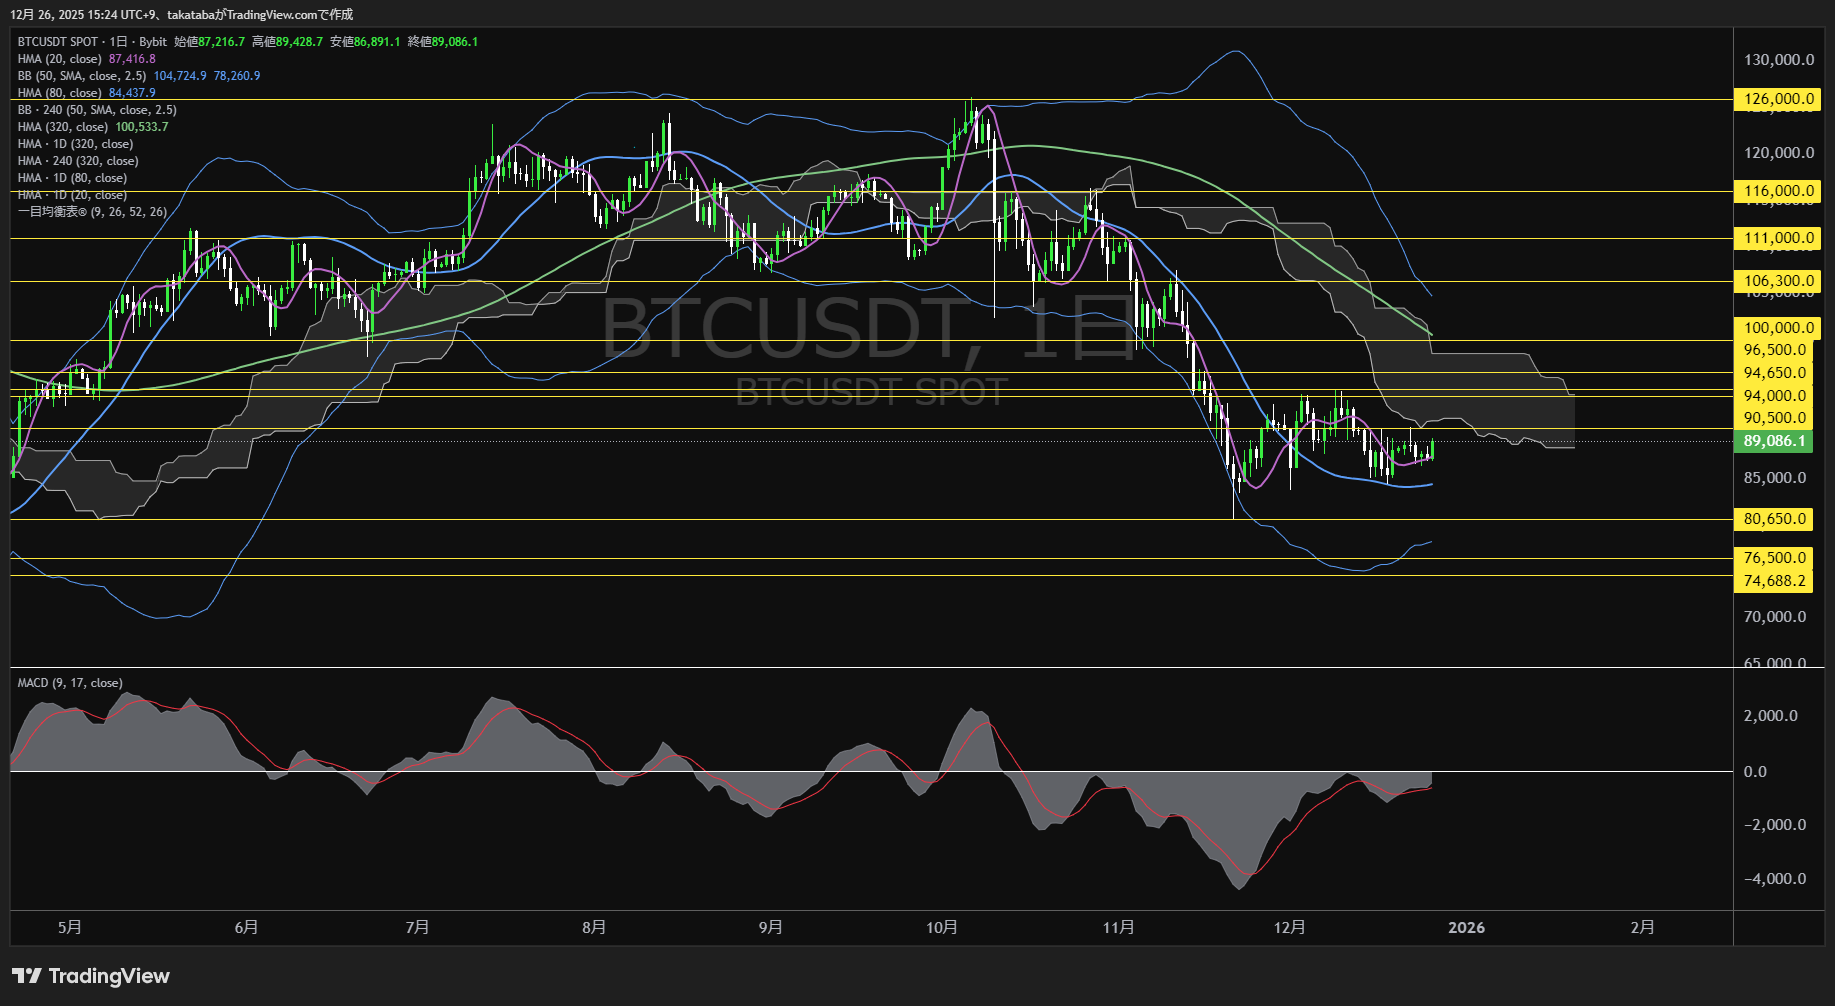Select the MACD (9, 17, close) legend entry
This screenshot has width=1835, height=1006.
tap(68, 683)
